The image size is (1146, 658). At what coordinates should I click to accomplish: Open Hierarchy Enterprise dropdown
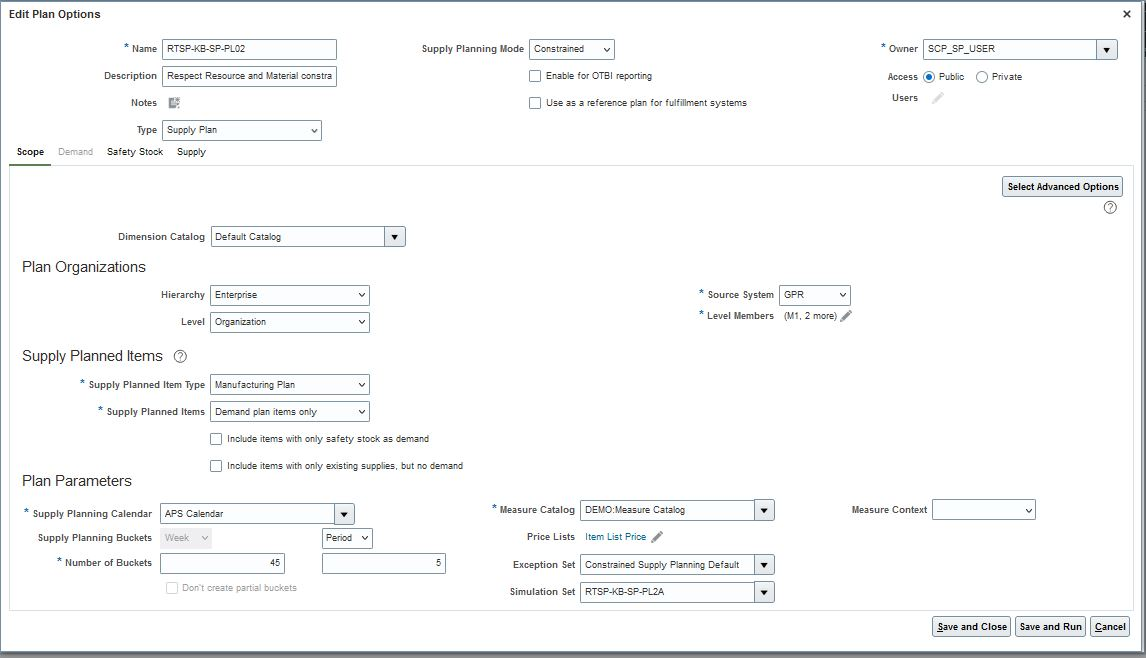[x=289, y=295]
